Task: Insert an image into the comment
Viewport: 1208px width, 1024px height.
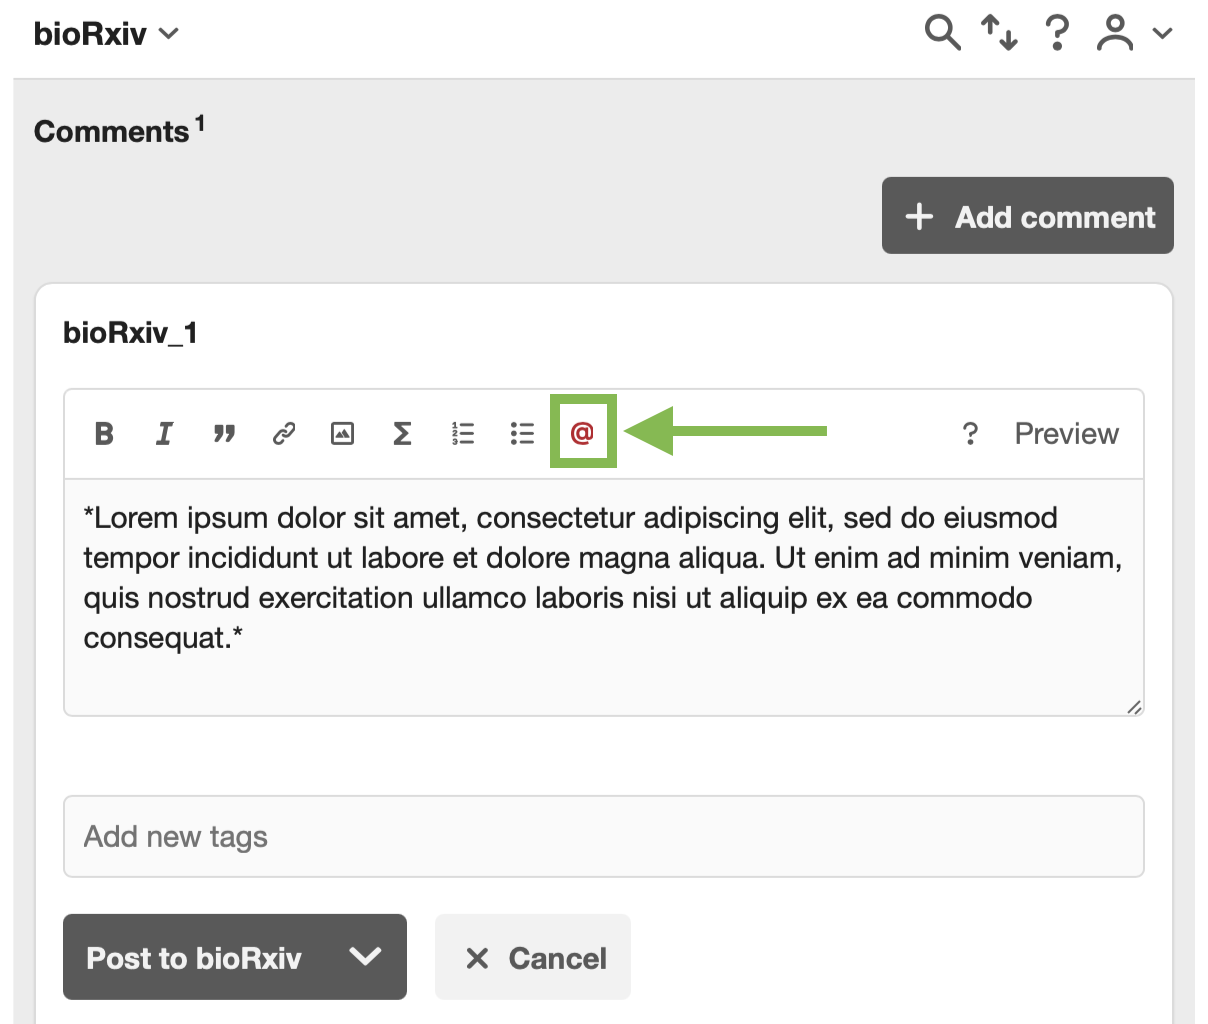Action: coord(343,434)
